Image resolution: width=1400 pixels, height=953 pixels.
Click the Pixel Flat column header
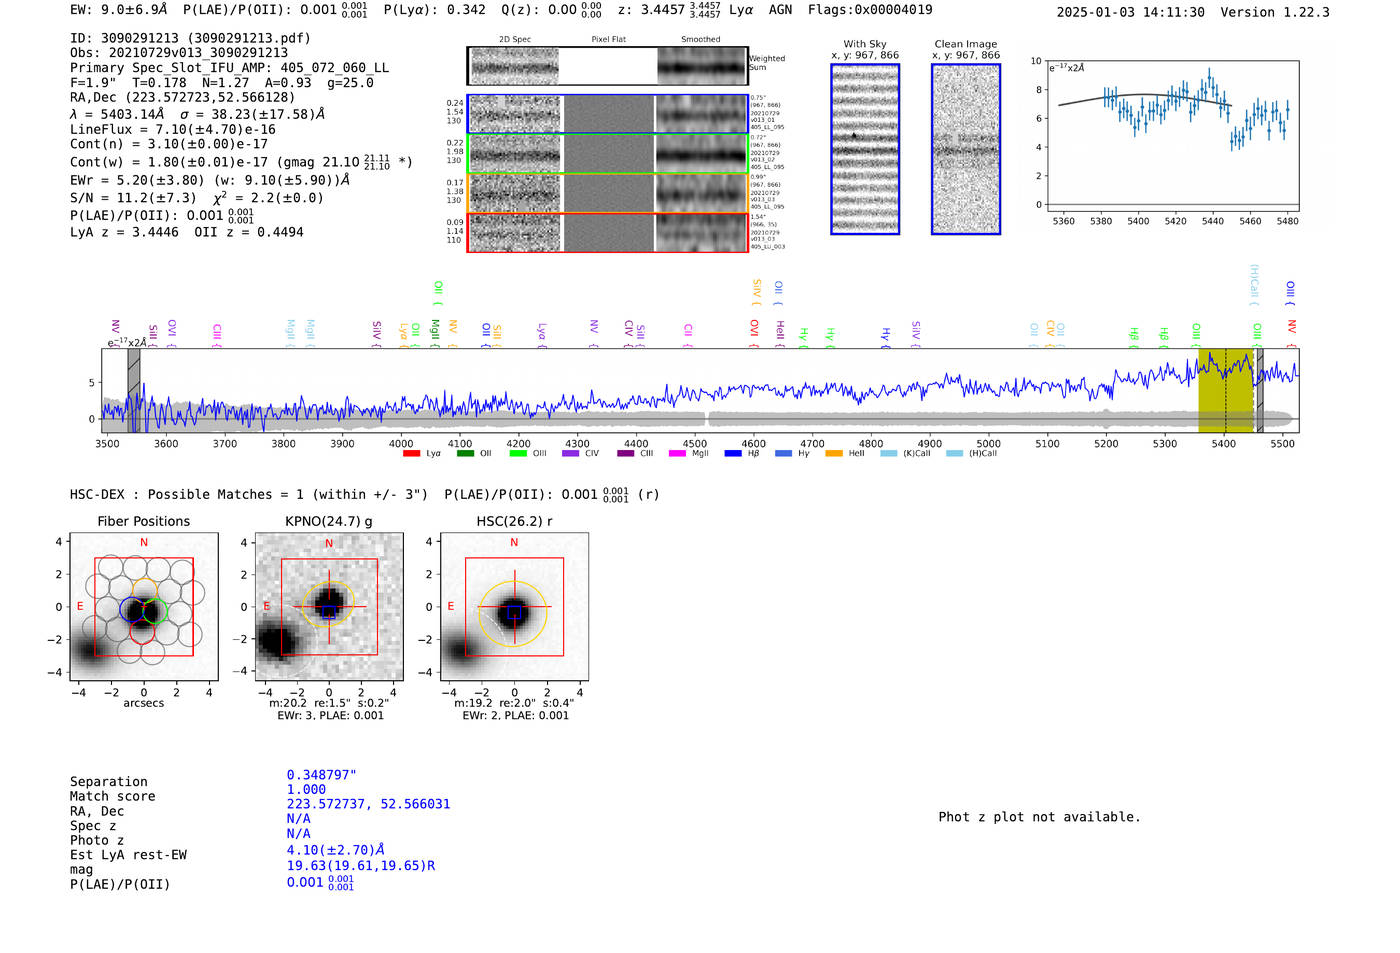coord(608,39)
